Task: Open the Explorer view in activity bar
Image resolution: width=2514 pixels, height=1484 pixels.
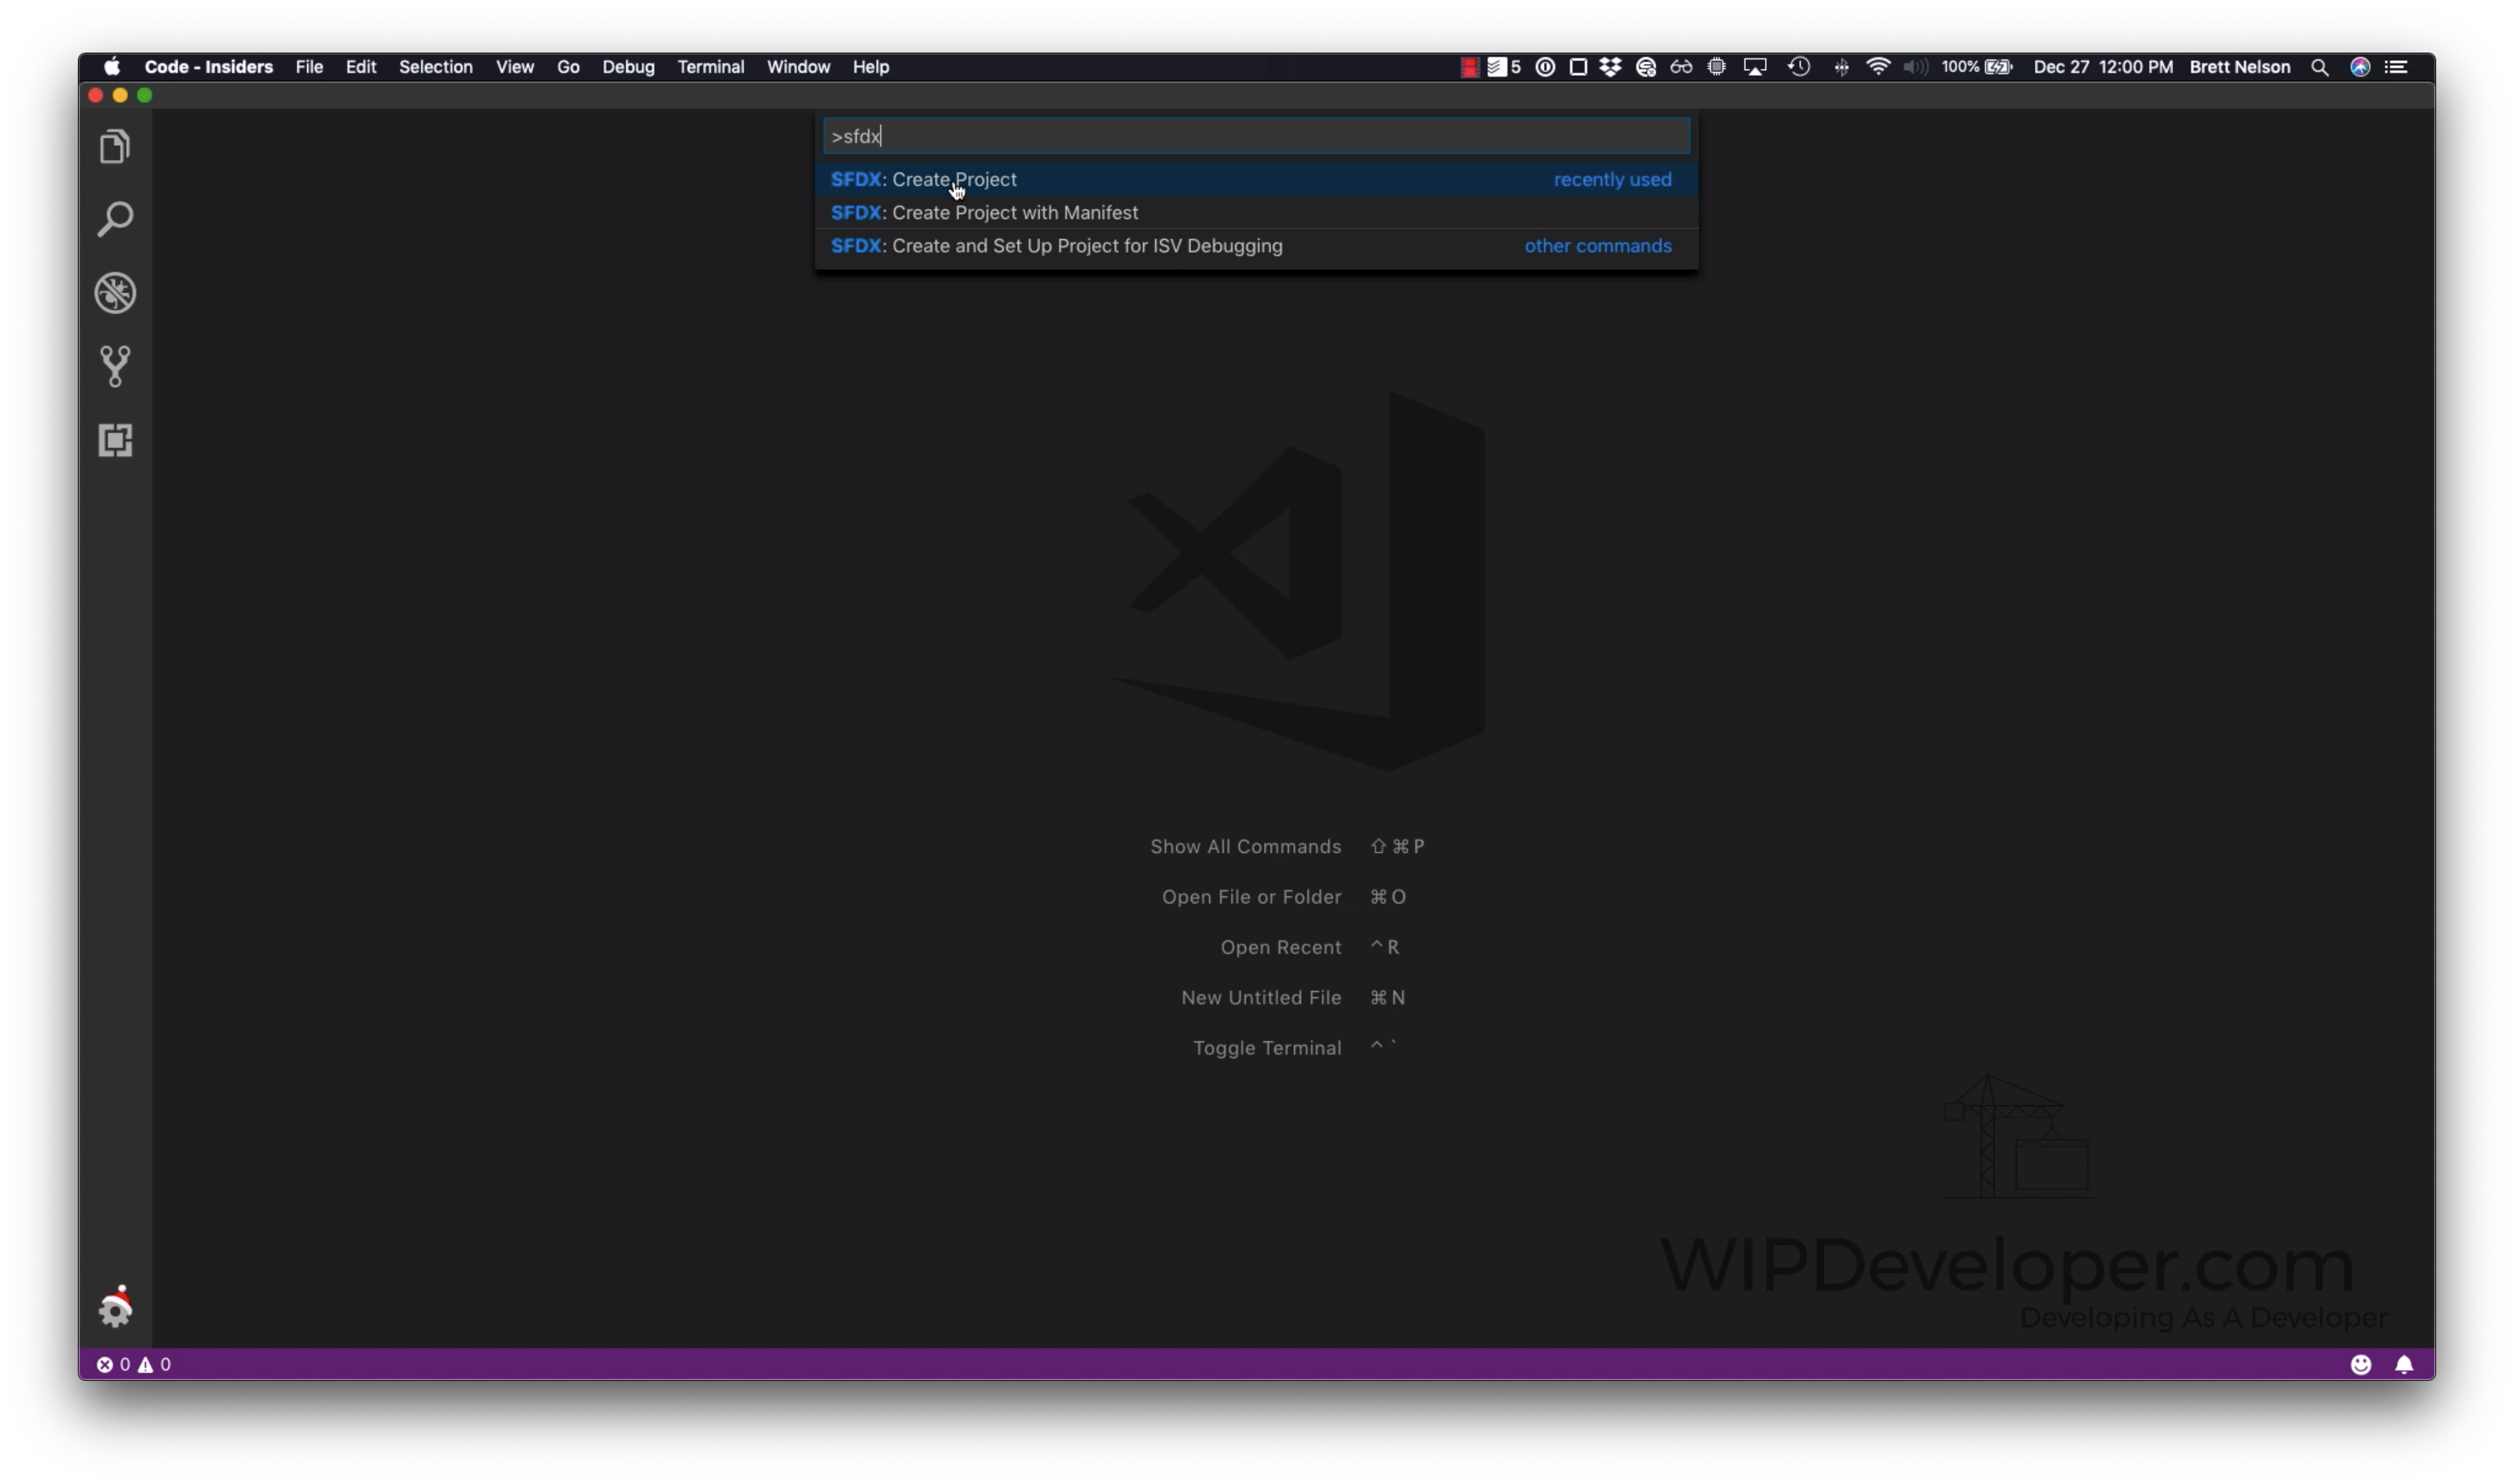Action: pyautogui.click(x=115, y=147)
